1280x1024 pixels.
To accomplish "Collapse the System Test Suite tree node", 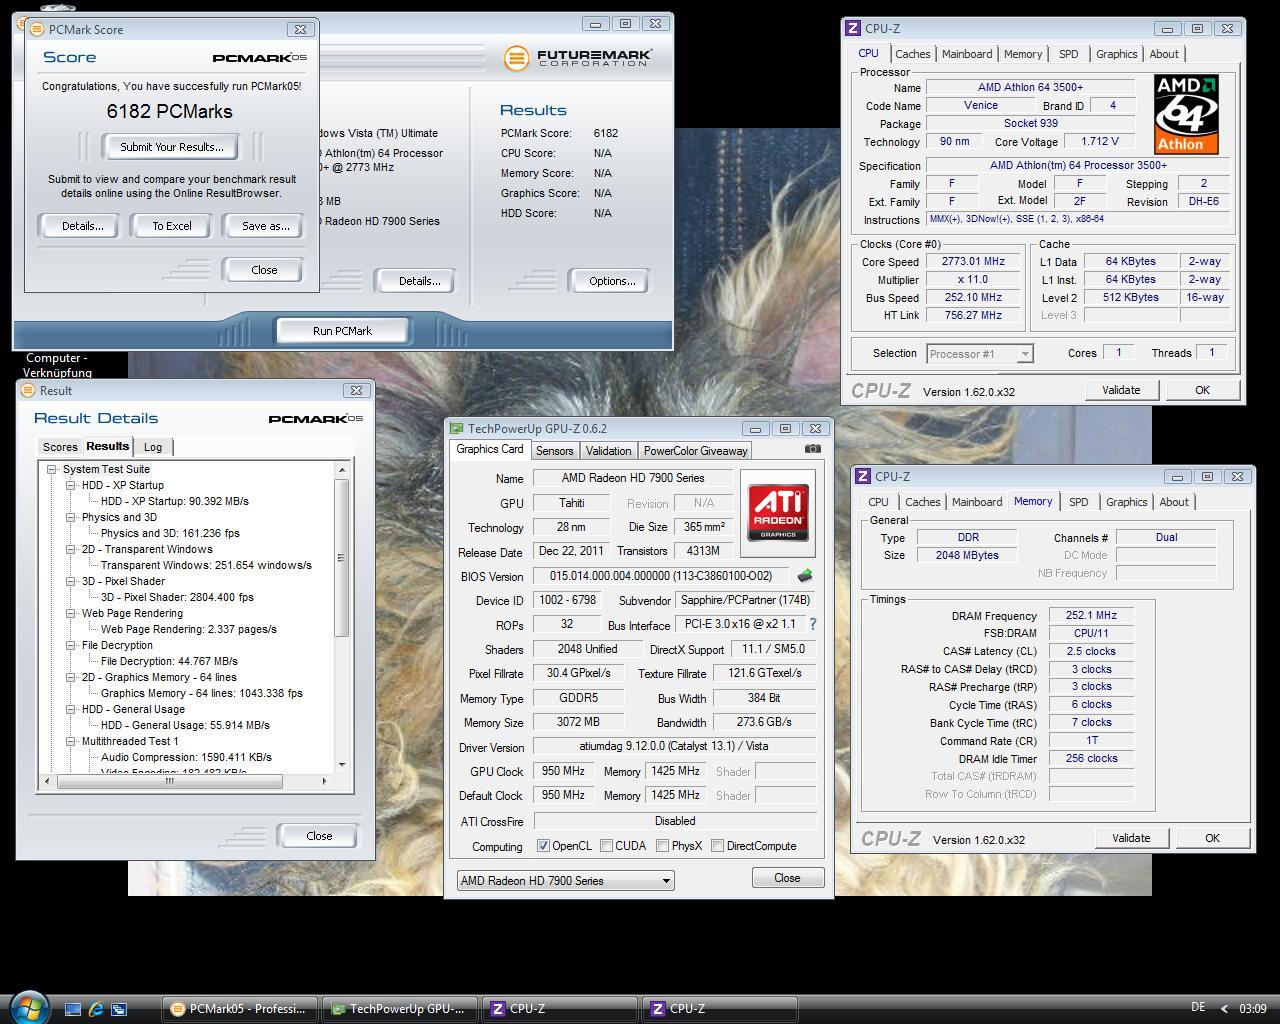I will pyautogui.click(x=52, y=469).
